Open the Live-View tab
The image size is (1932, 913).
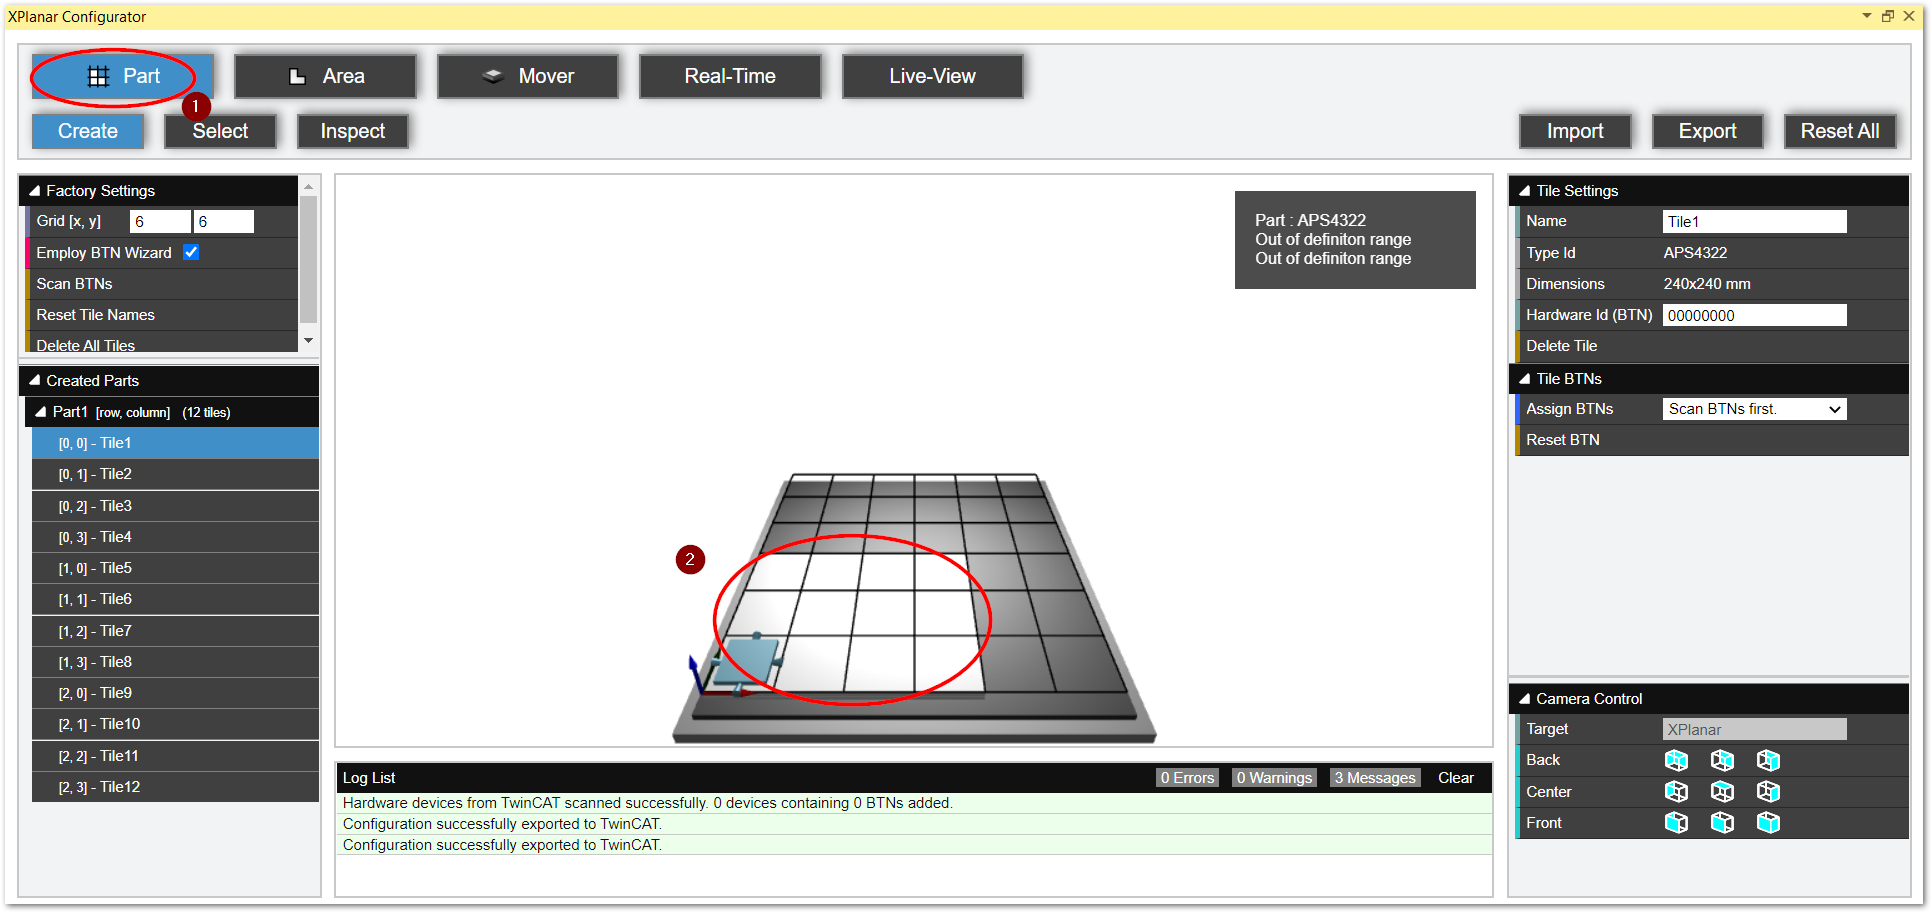[932, 76]
